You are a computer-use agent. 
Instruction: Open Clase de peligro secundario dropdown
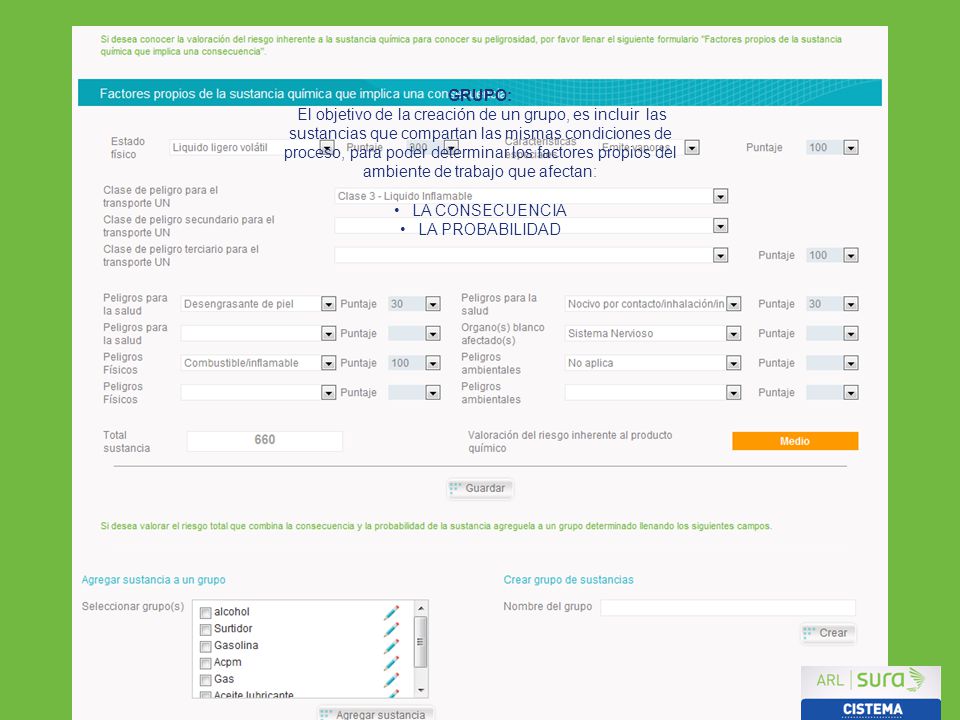tap(720, 226)
